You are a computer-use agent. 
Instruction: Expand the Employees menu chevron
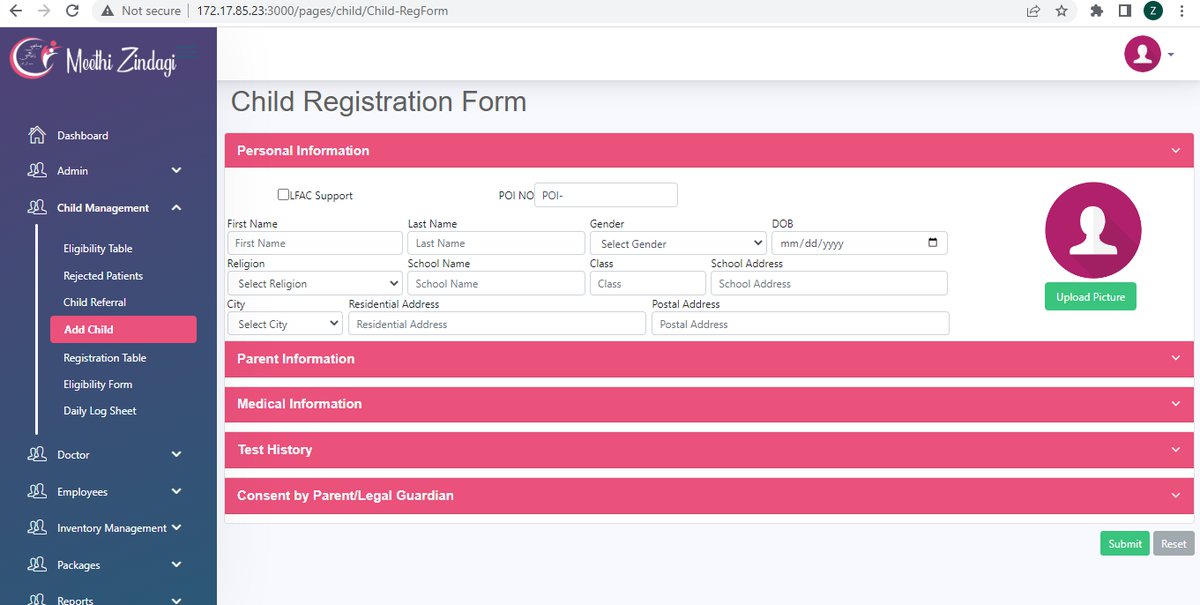tap(176, 492)
